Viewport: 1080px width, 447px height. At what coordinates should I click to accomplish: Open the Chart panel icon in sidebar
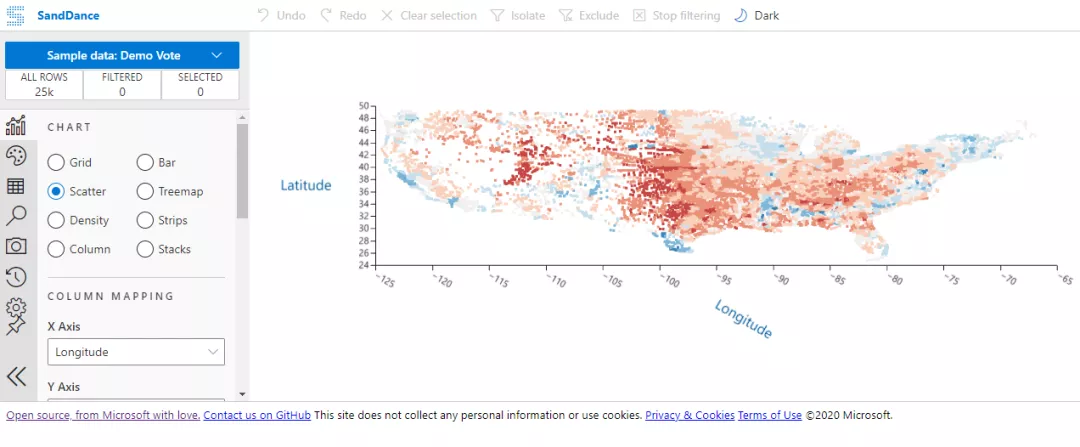(16, 125)
